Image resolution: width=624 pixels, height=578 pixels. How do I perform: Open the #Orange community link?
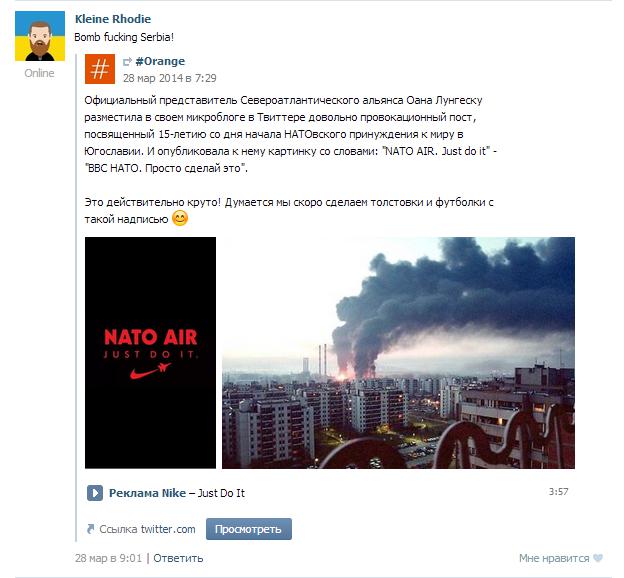(x=160, y=61)
